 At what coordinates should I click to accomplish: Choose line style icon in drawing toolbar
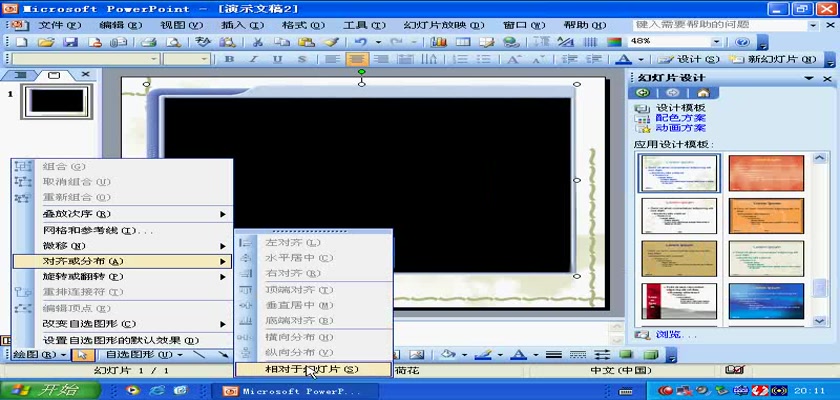pyautogui.click(x=553, y=354)
